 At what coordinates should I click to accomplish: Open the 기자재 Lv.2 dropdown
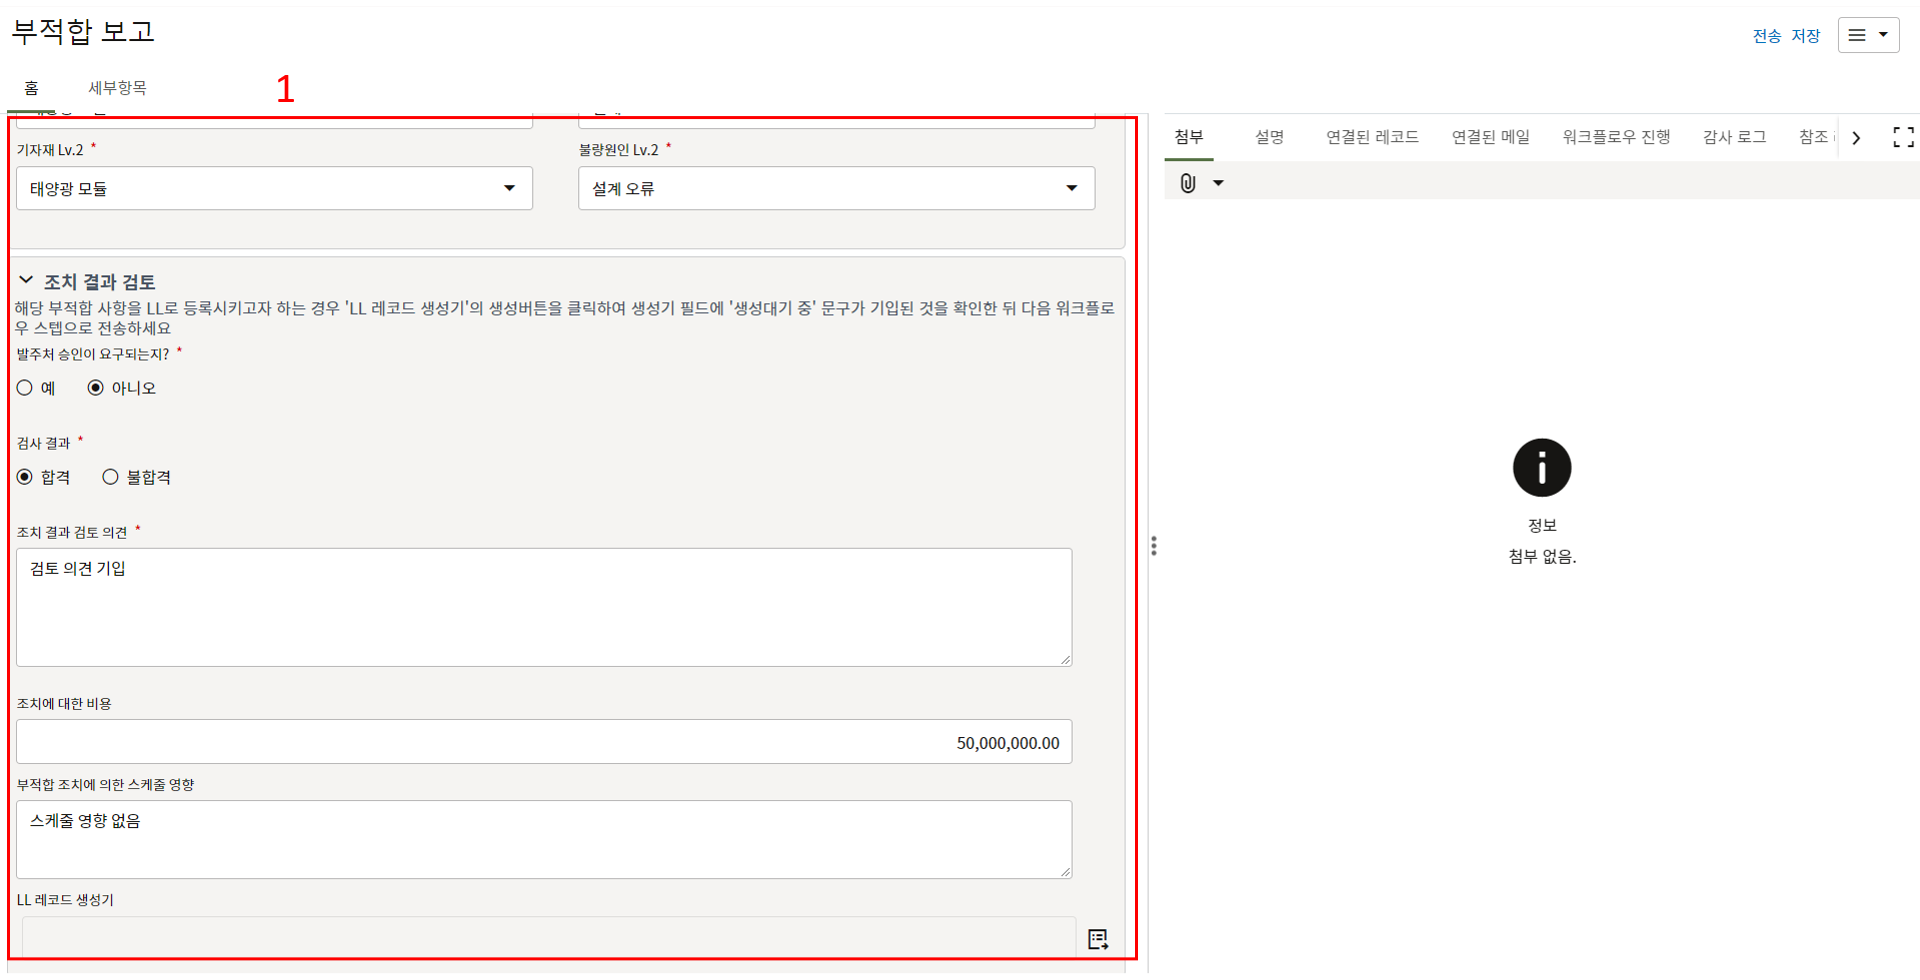[x=274, y=188]
